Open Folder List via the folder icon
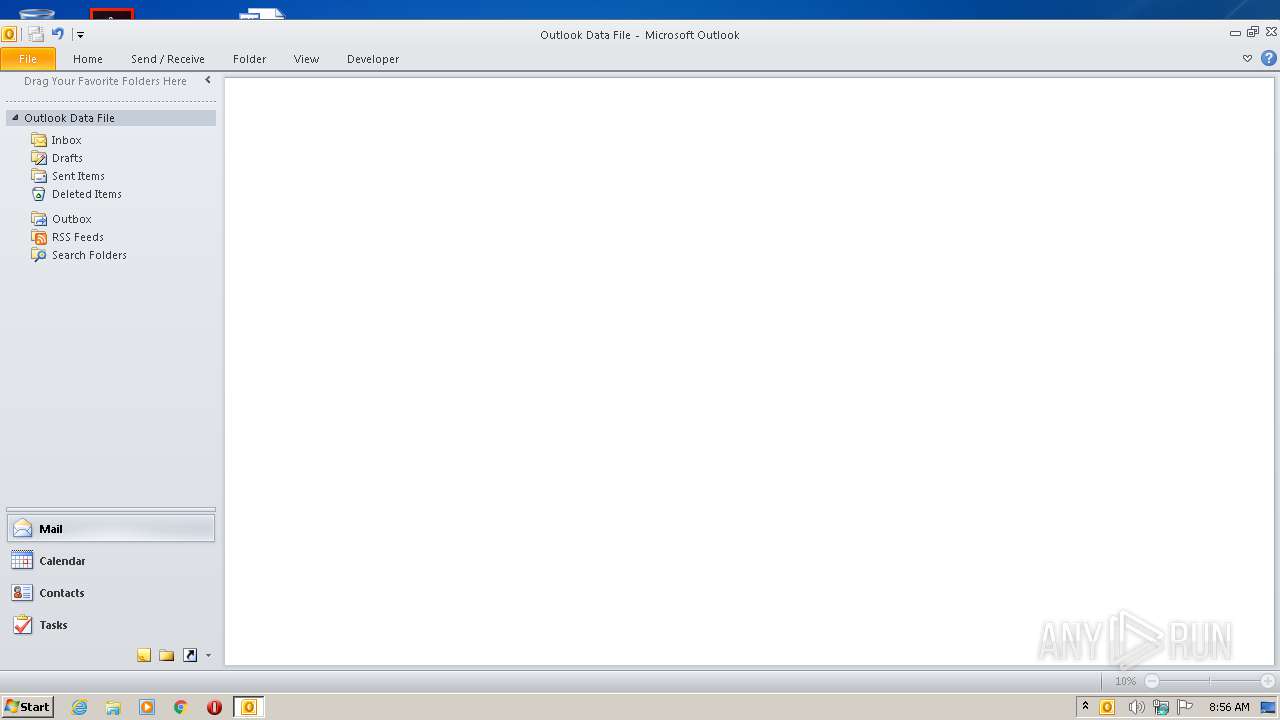Screen dimensions: 1280x720 click(x=167, y=656)
